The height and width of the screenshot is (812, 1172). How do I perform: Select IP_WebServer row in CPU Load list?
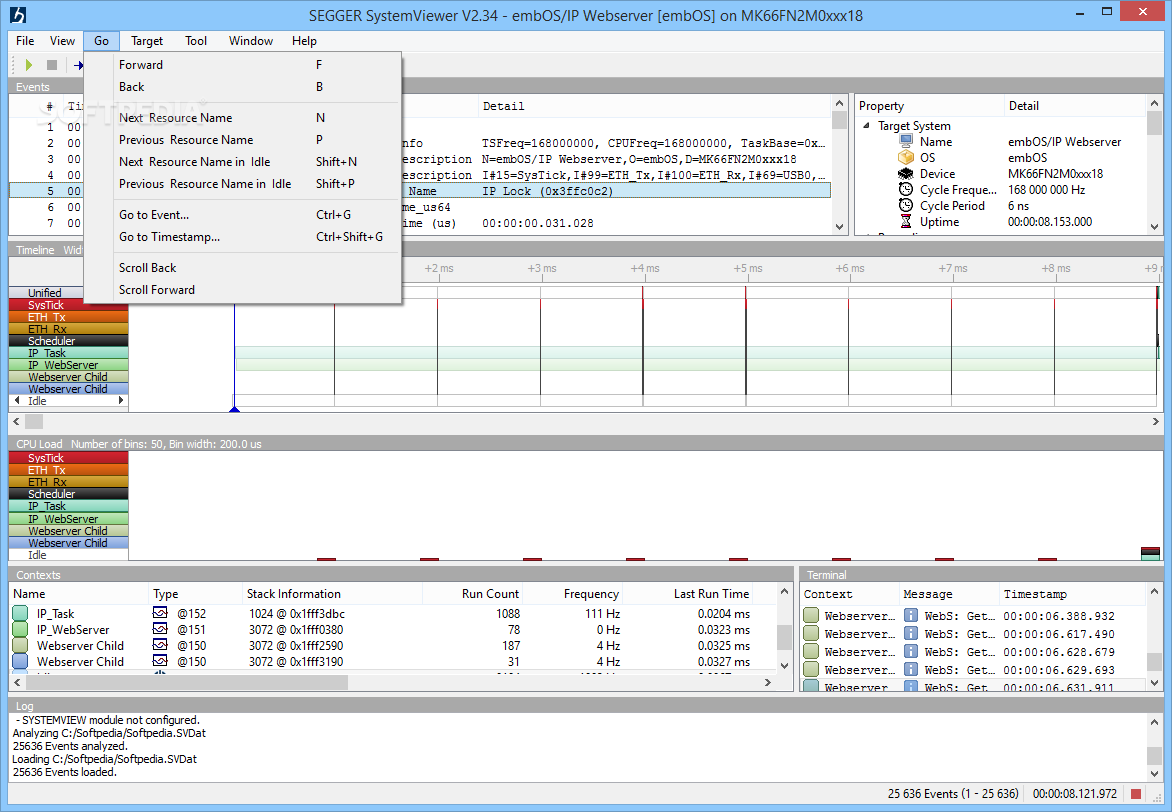click(68, 519)
